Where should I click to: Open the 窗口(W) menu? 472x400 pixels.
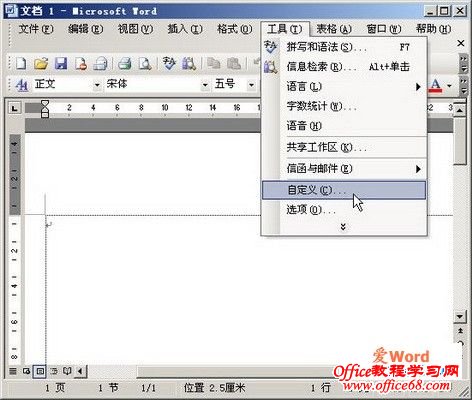(x=384, y=29)
